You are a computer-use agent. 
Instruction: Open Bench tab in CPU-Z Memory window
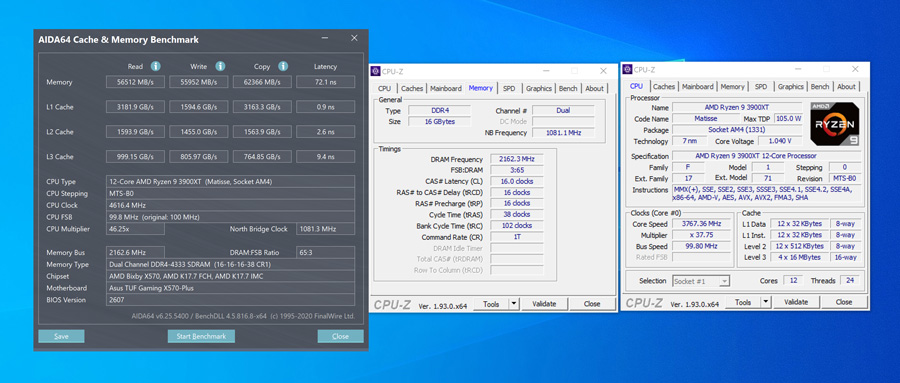pyautogui.click(x=568, y=88)
